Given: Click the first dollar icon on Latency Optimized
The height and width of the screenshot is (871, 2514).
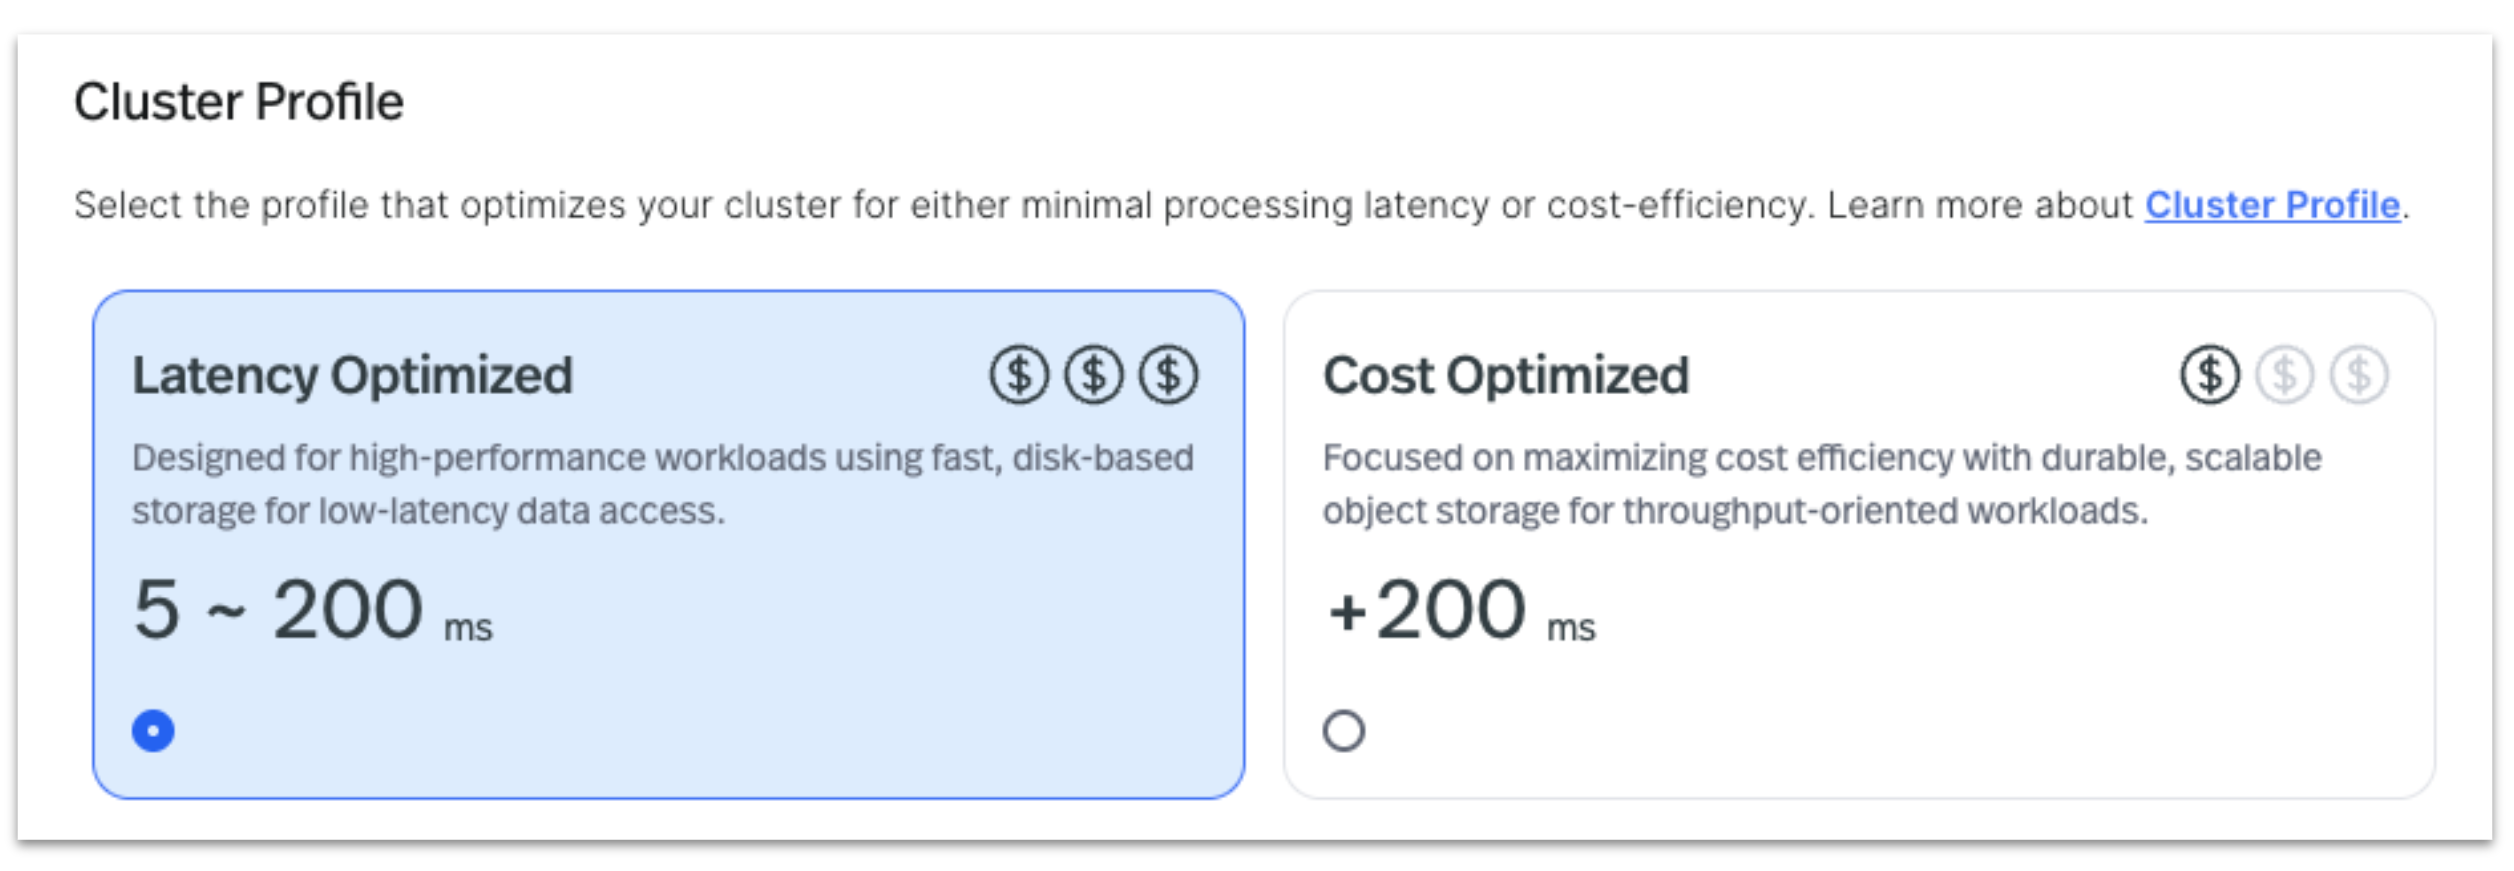Looking at the screenshot, I should coord(1016,377).
